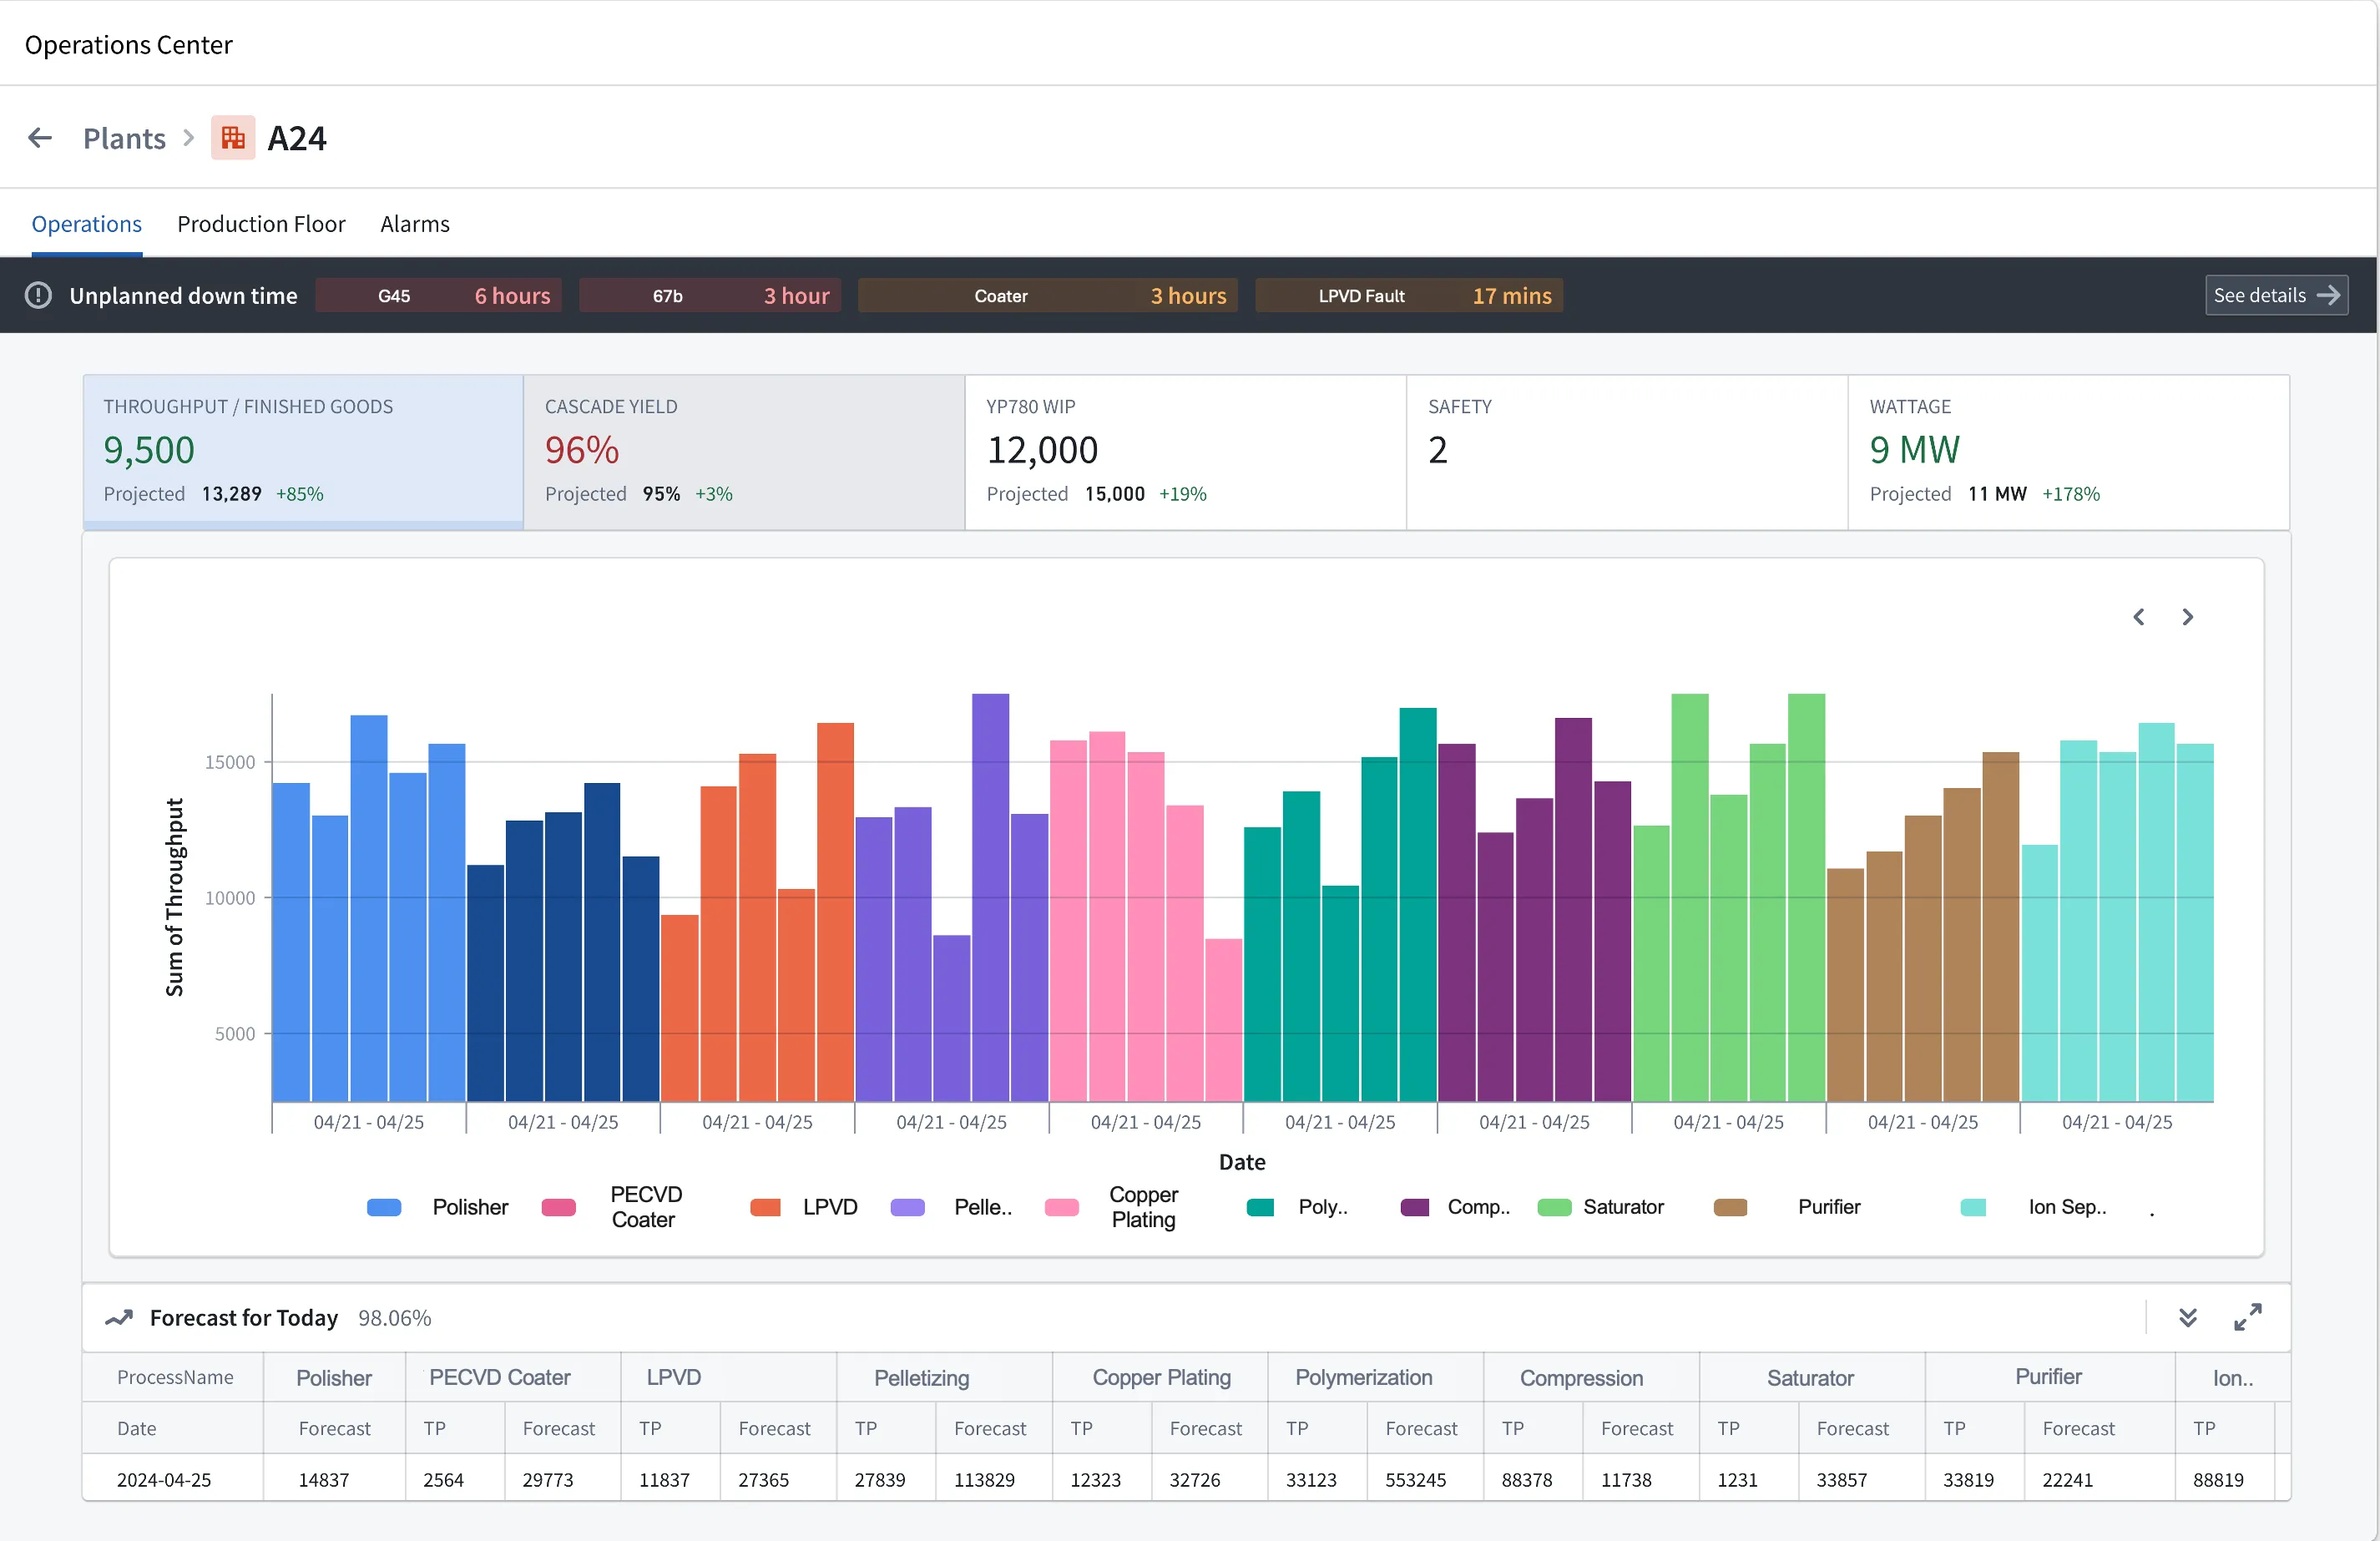Go to next chart page arrow
This screenshot has height=1541, width=2380.
click(2188, 617)
